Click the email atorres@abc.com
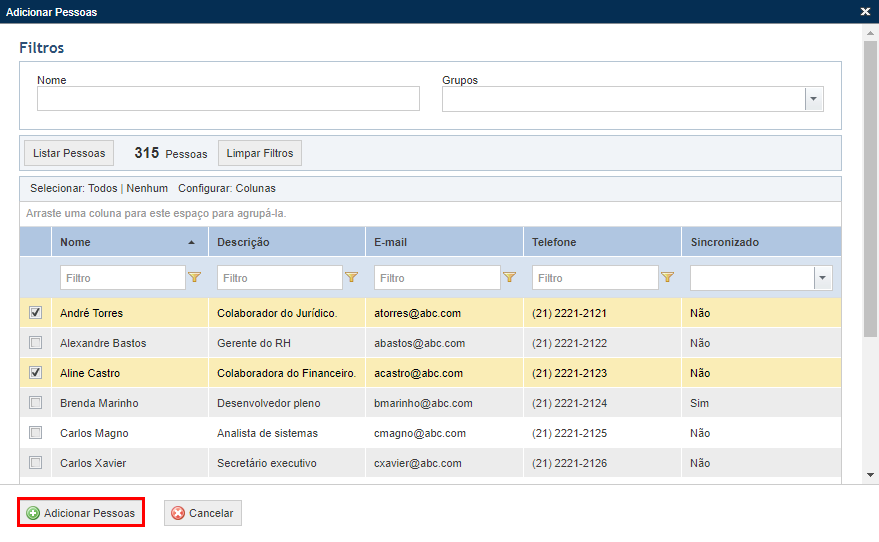 coord(418,313)
